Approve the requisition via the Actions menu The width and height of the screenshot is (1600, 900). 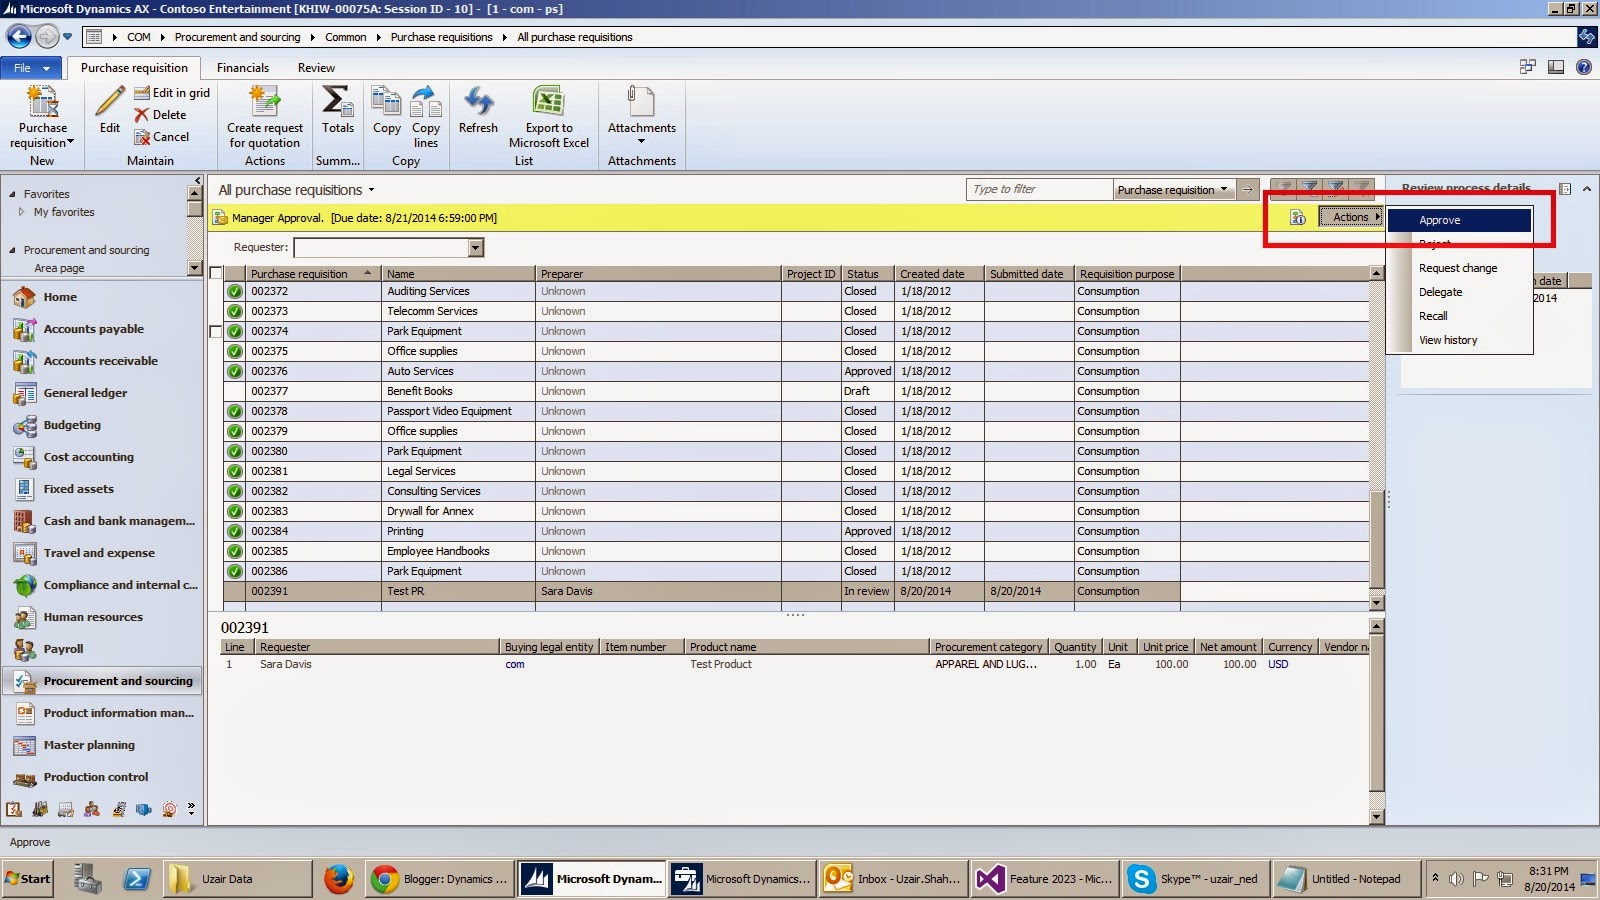(1440, 219)
